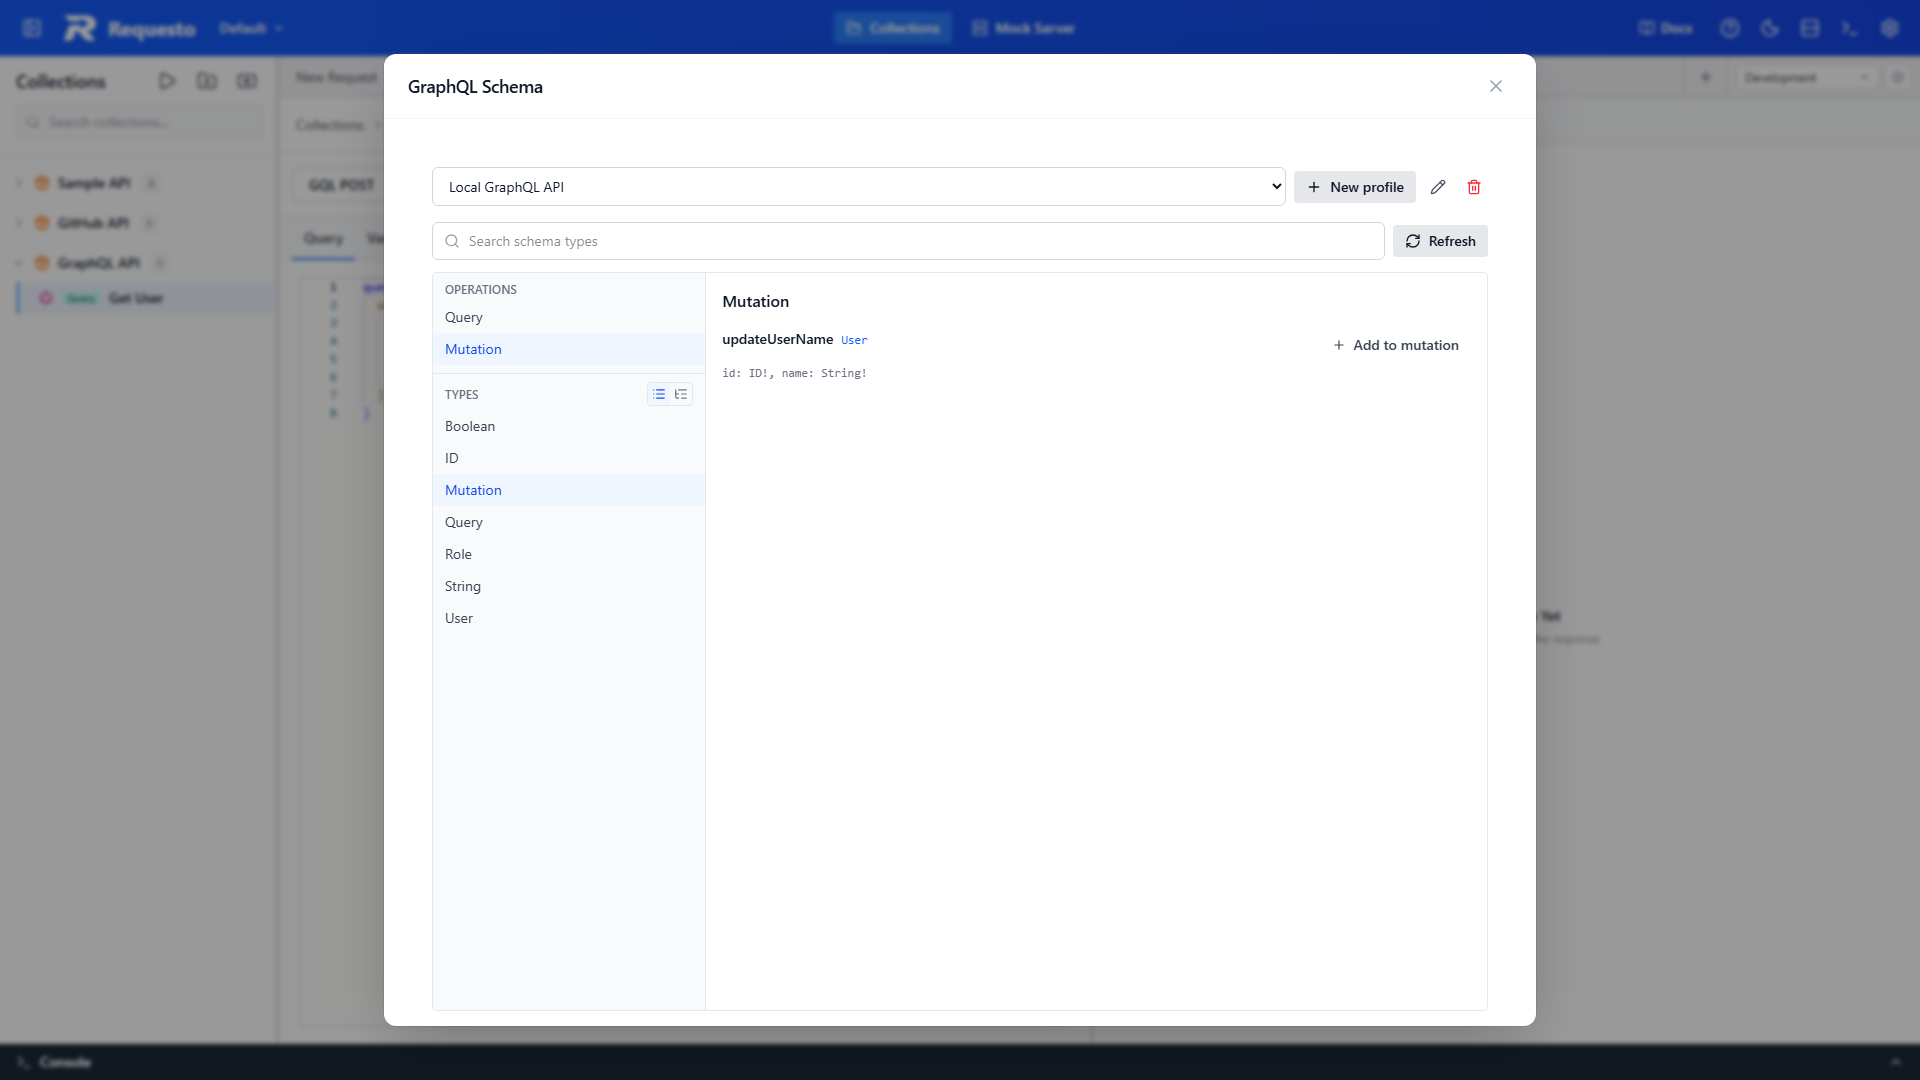This screenshot has width=1920, height=1080.
Task: Open the Local GraphQL API profile dropdown
Action: coord(859,187)
